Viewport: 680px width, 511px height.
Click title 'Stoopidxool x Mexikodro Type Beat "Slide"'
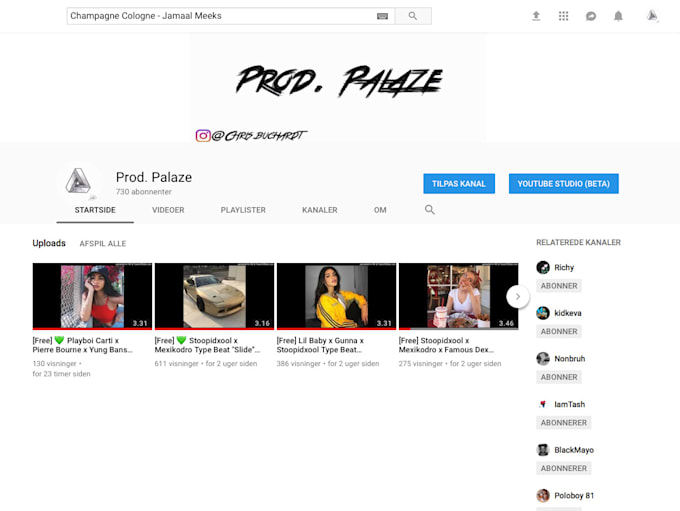(x=207, y=345)
